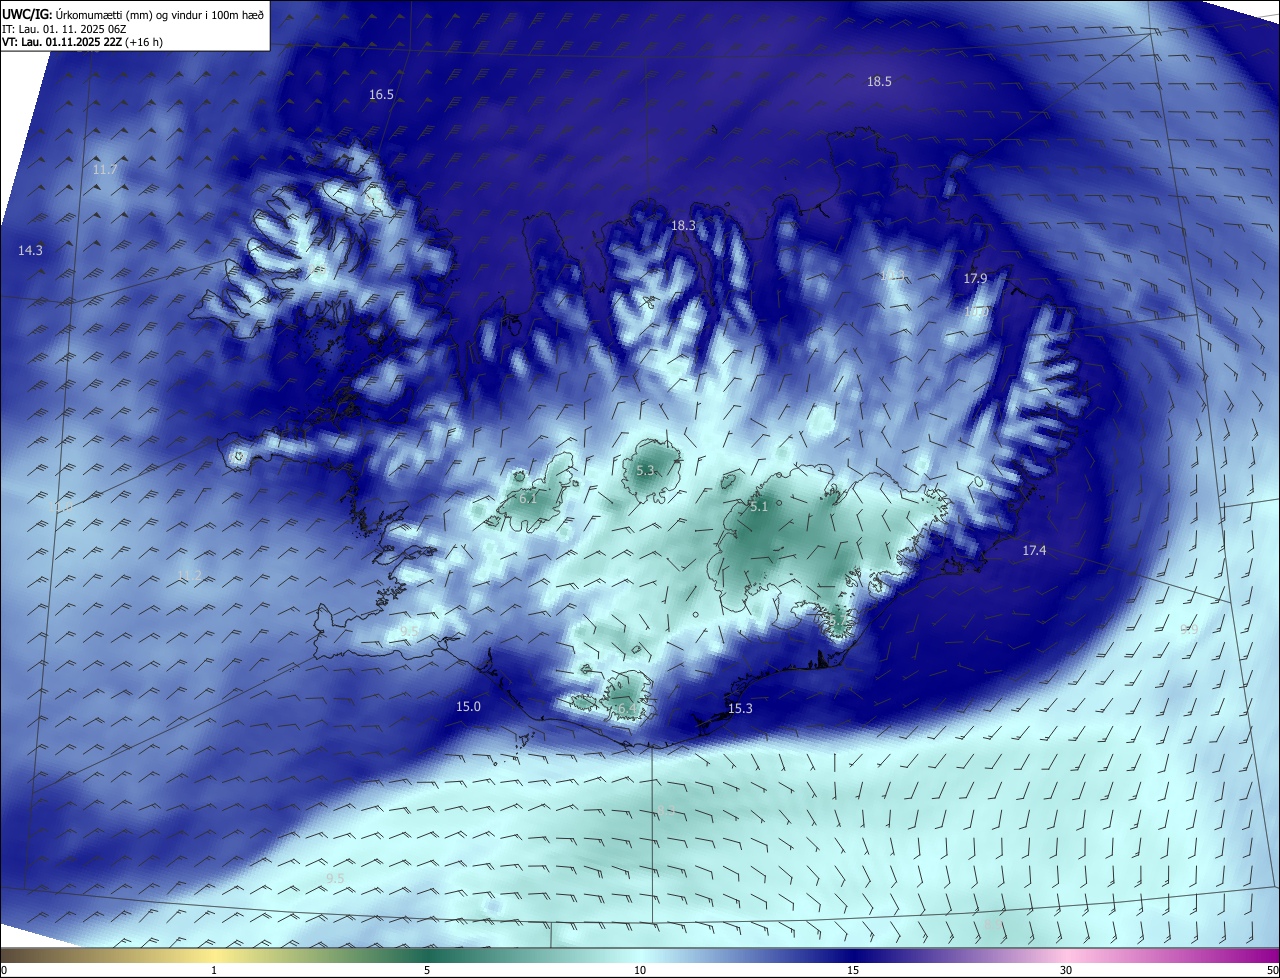Click the colorbar tick label 1
The height and width of the screenshot is (978, 1280).
214,970
